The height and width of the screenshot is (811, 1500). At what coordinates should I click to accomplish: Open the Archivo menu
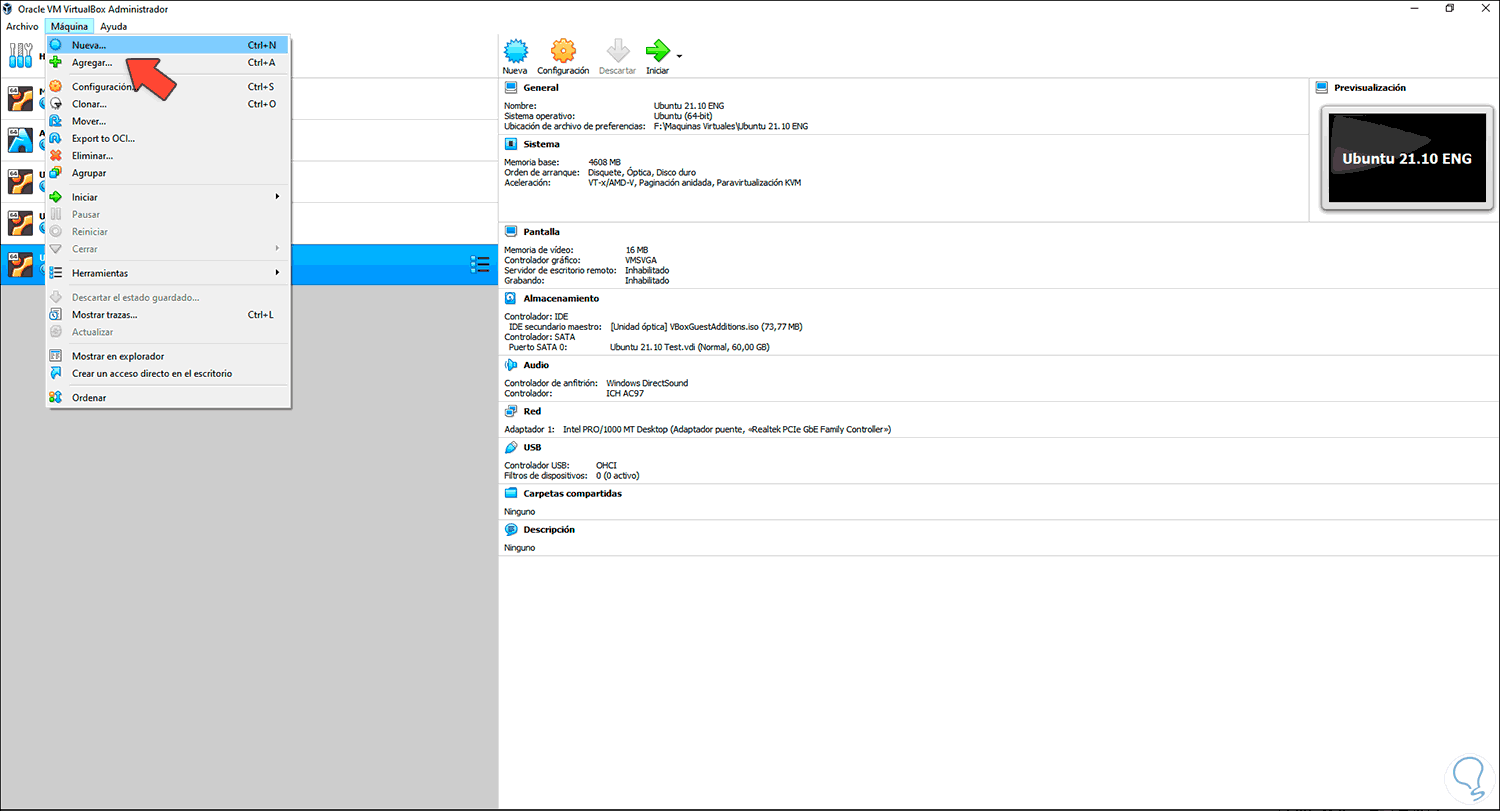pyautogui.click(x=22, y=26)
